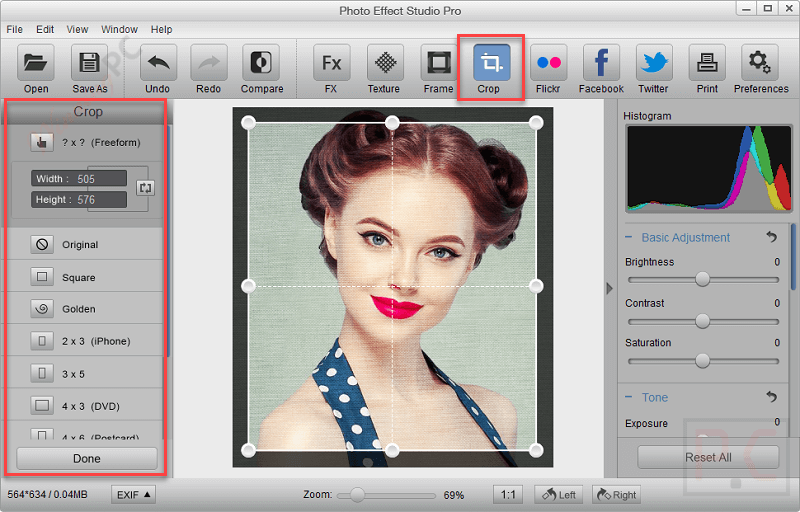
Task: Click the Saturation slider handle
Action: 703,361
